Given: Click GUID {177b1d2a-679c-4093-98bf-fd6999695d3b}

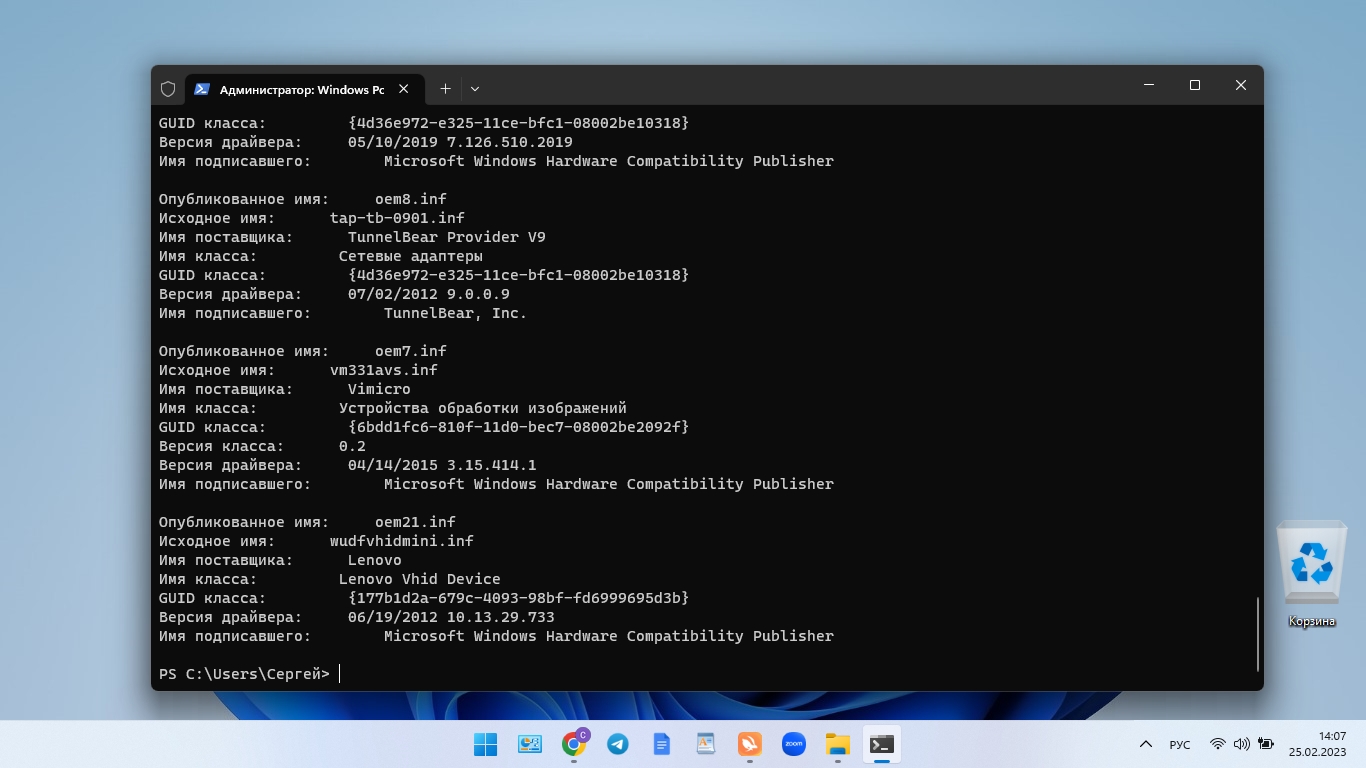Looking at the screenshot, I should [518, 598].
